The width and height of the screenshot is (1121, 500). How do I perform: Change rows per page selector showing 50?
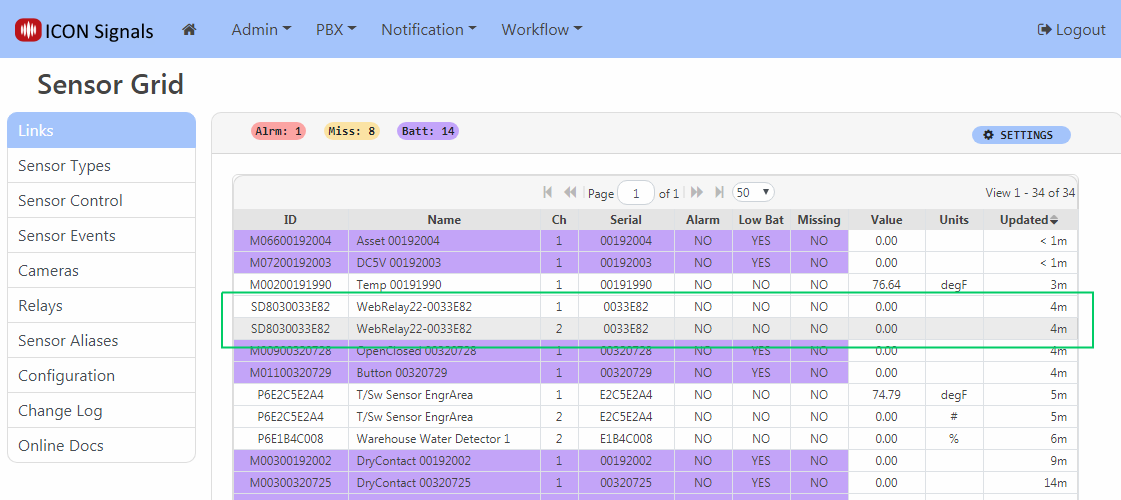(x=753, y=192)
